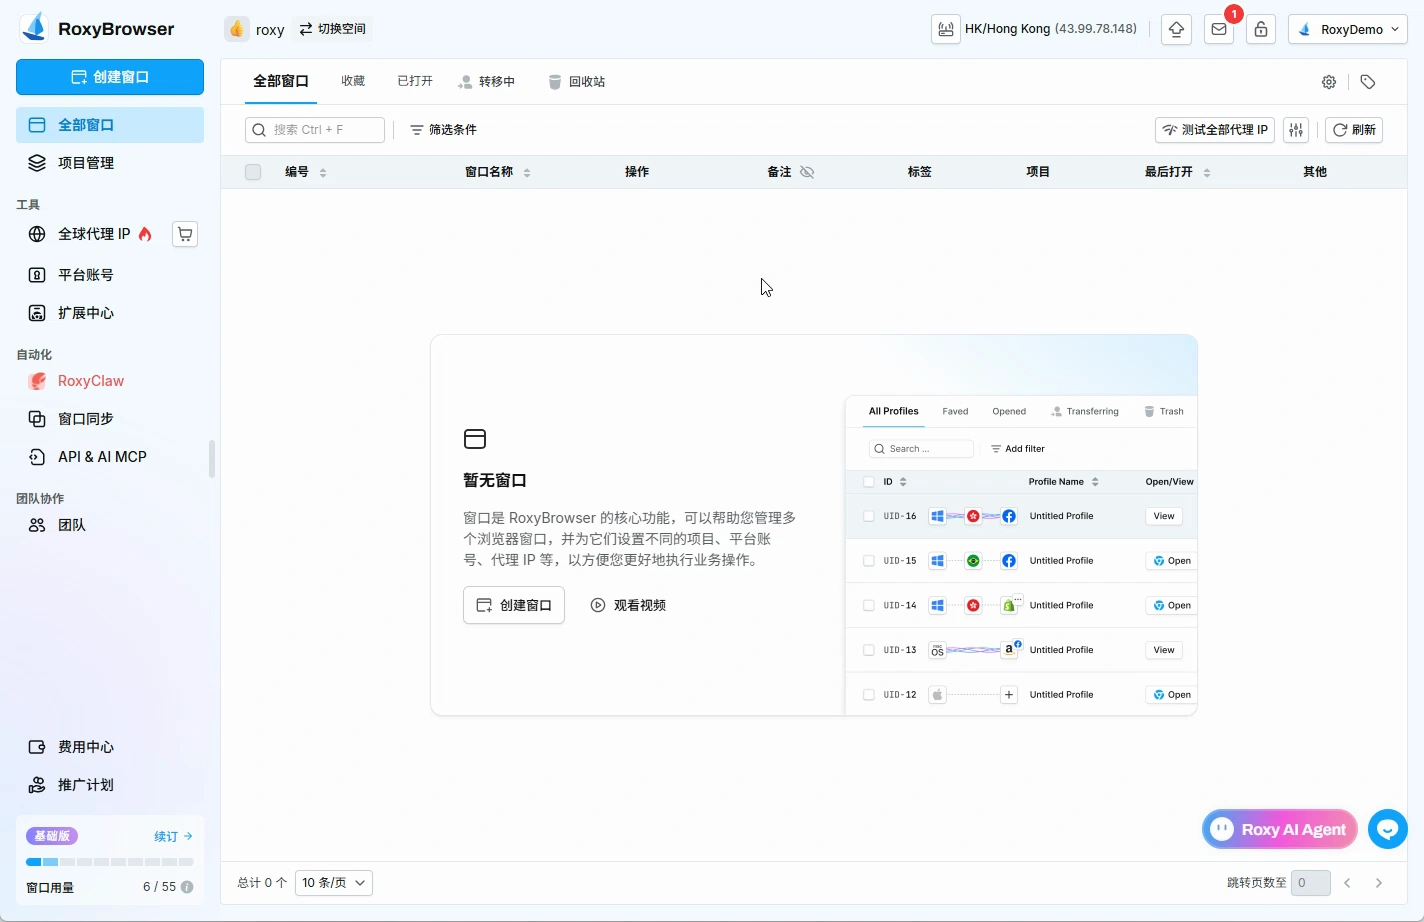Toggle the select-all checkbox in table header
This screenshot has width=1424, height=922.
coord(253,172)
